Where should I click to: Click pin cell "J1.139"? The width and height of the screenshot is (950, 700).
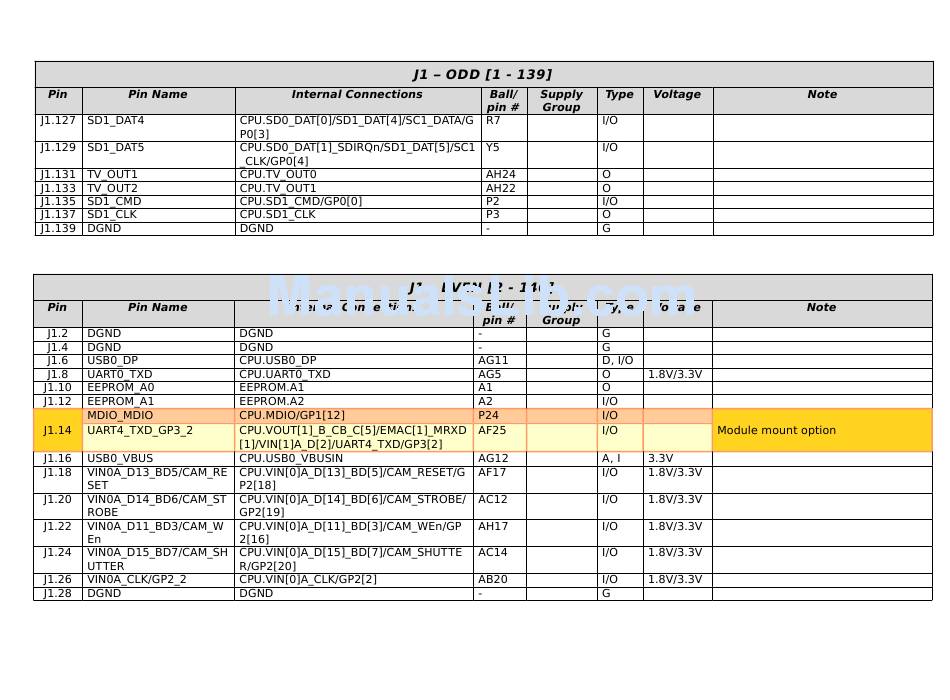tap(58, 228)
